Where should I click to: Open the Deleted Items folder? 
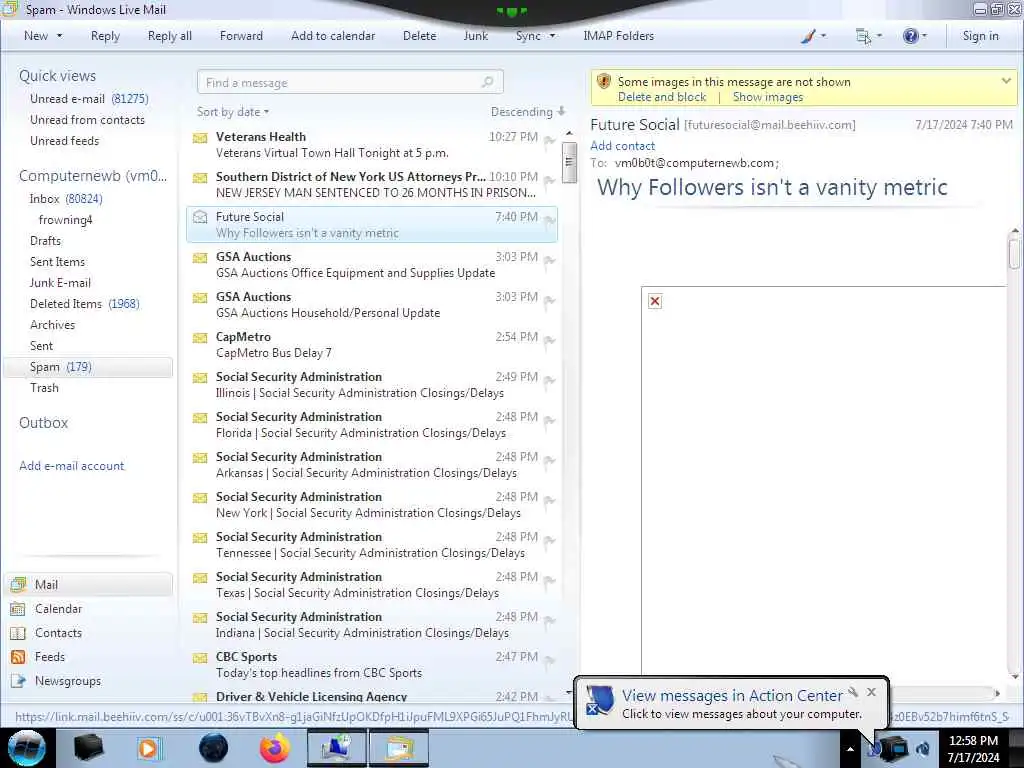pos(84,304)
